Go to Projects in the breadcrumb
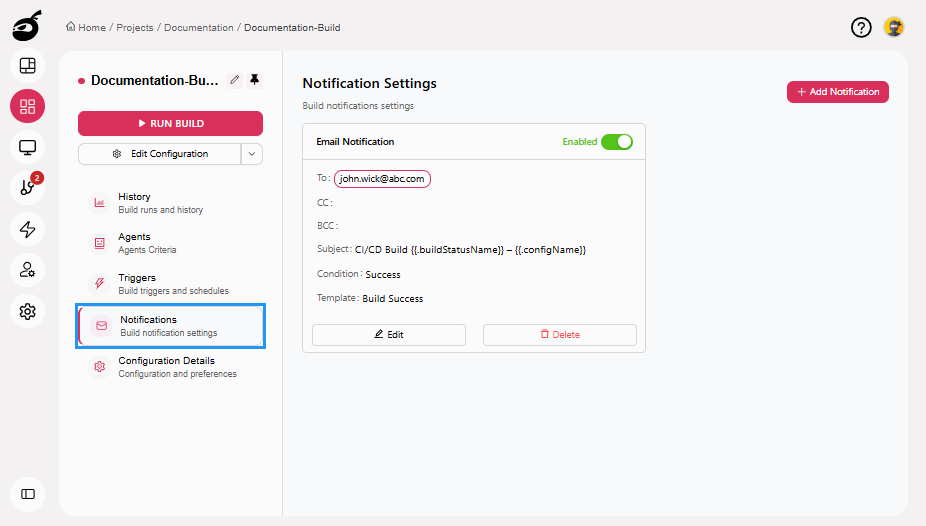 tap(135, 28)
